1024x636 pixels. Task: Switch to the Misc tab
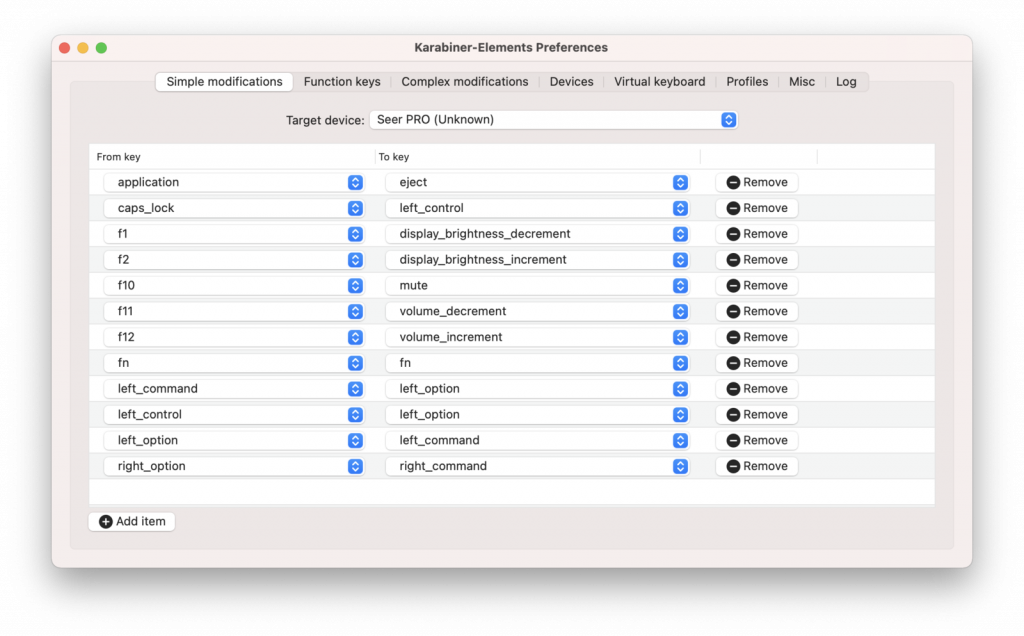tap(801, 82)
